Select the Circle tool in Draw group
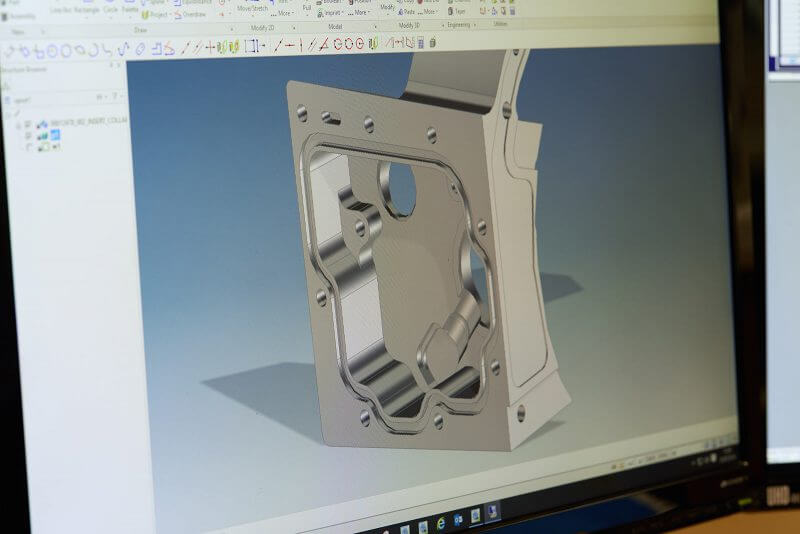Image resolution: width=800 pixels, height=534 pixels. click(x=110, y=9)
